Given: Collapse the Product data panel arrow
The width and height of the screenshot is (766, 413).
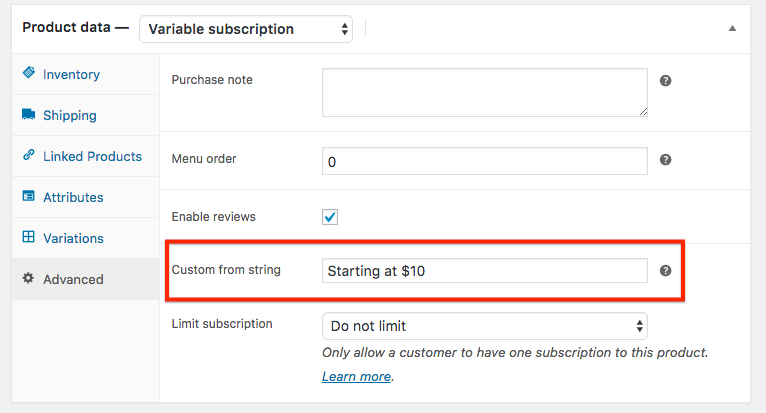Looking at the screenshot, I should [x=732, y=28].
